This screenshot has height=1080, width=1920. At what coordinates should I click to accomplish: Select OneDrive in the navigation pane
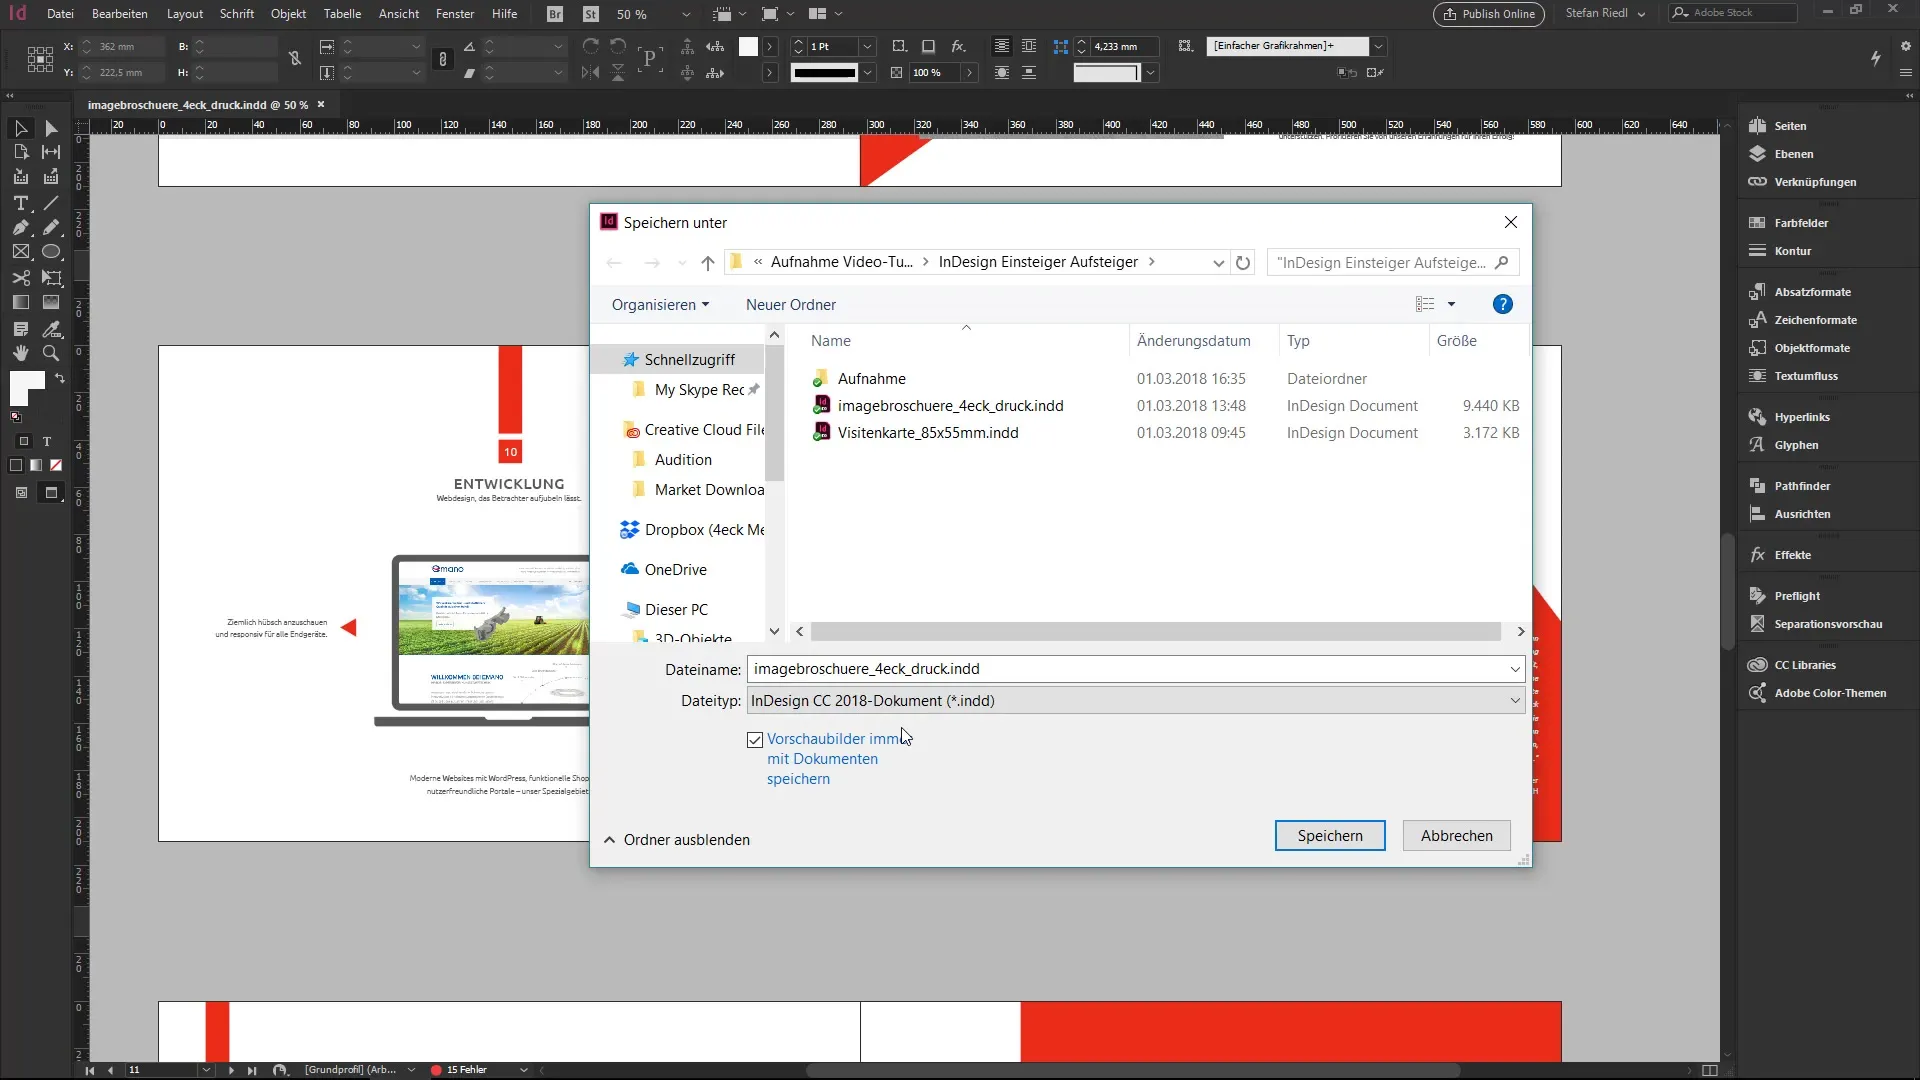[675, 570]
